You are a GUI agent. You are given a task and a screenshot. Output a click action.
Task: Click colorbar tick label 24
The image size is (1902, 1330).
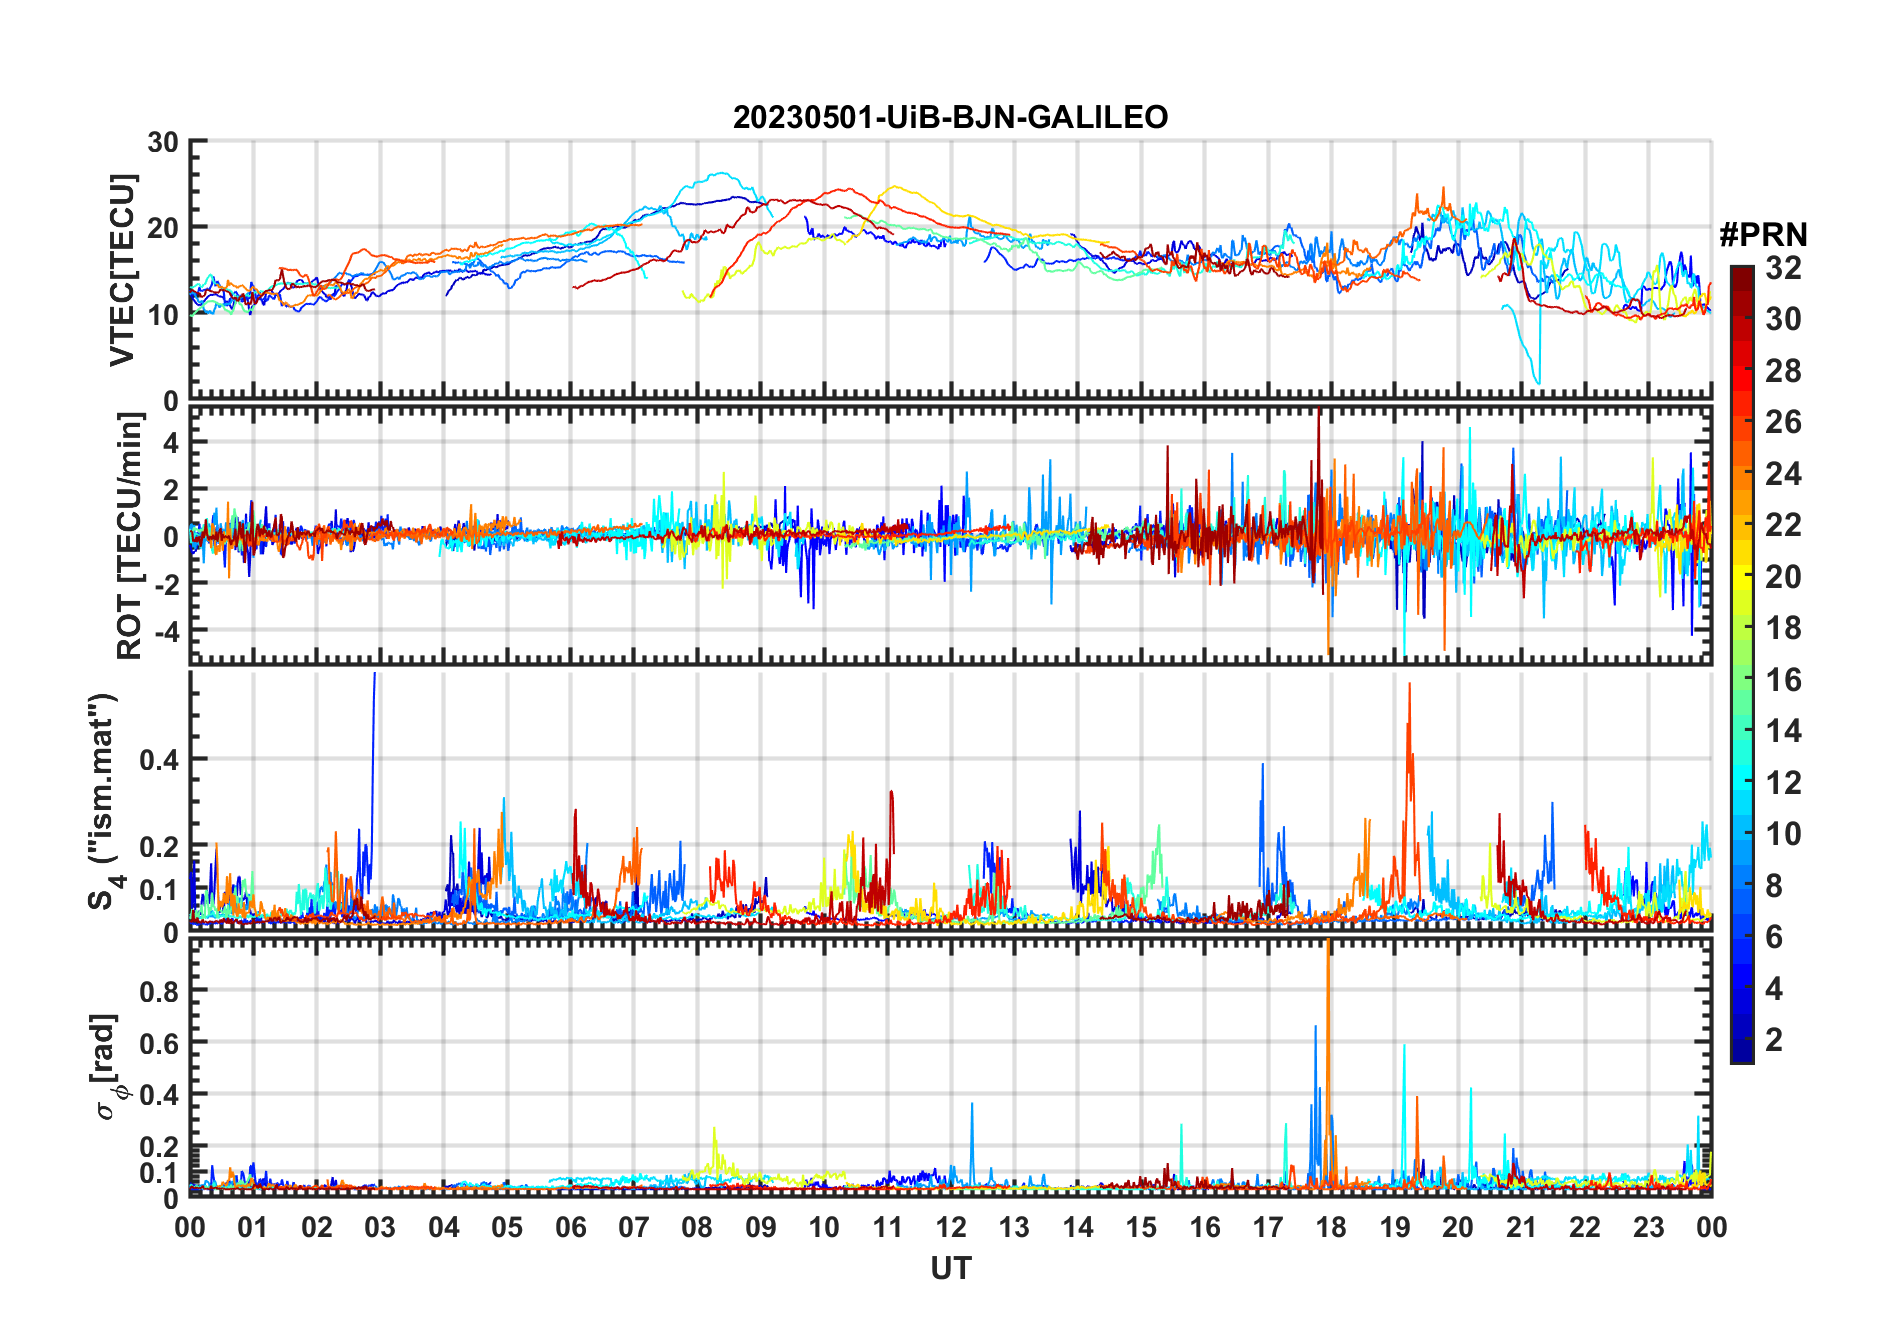click(x=1783, y=474)
